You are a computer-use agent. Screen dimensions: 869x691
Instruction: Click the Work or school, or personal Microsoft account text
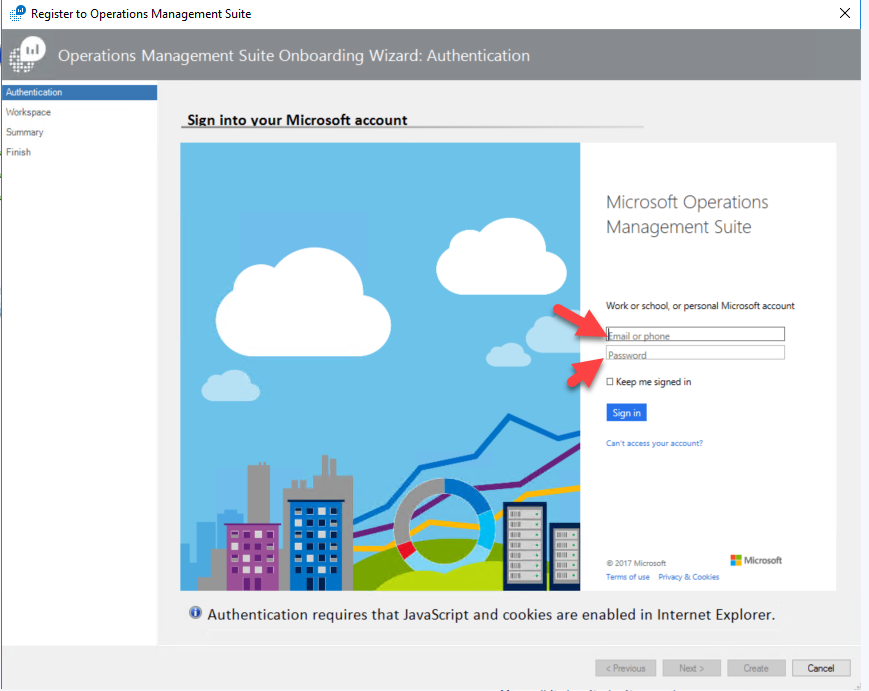(700, 306)
